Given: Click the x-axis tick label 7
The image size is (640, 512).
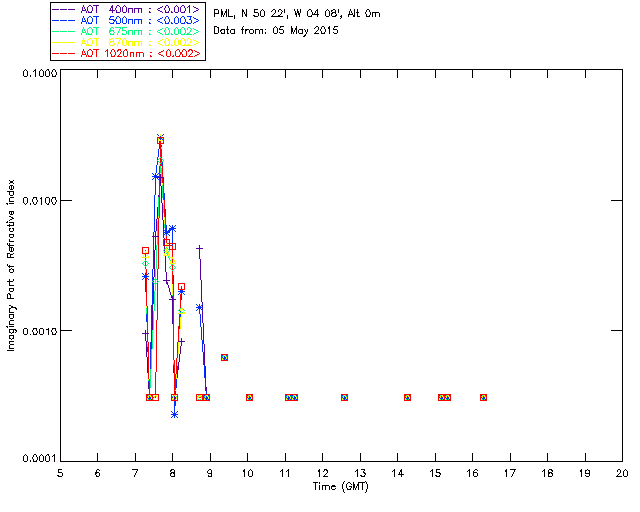Looking at the screenshot, I should click(x=135, y=473).
